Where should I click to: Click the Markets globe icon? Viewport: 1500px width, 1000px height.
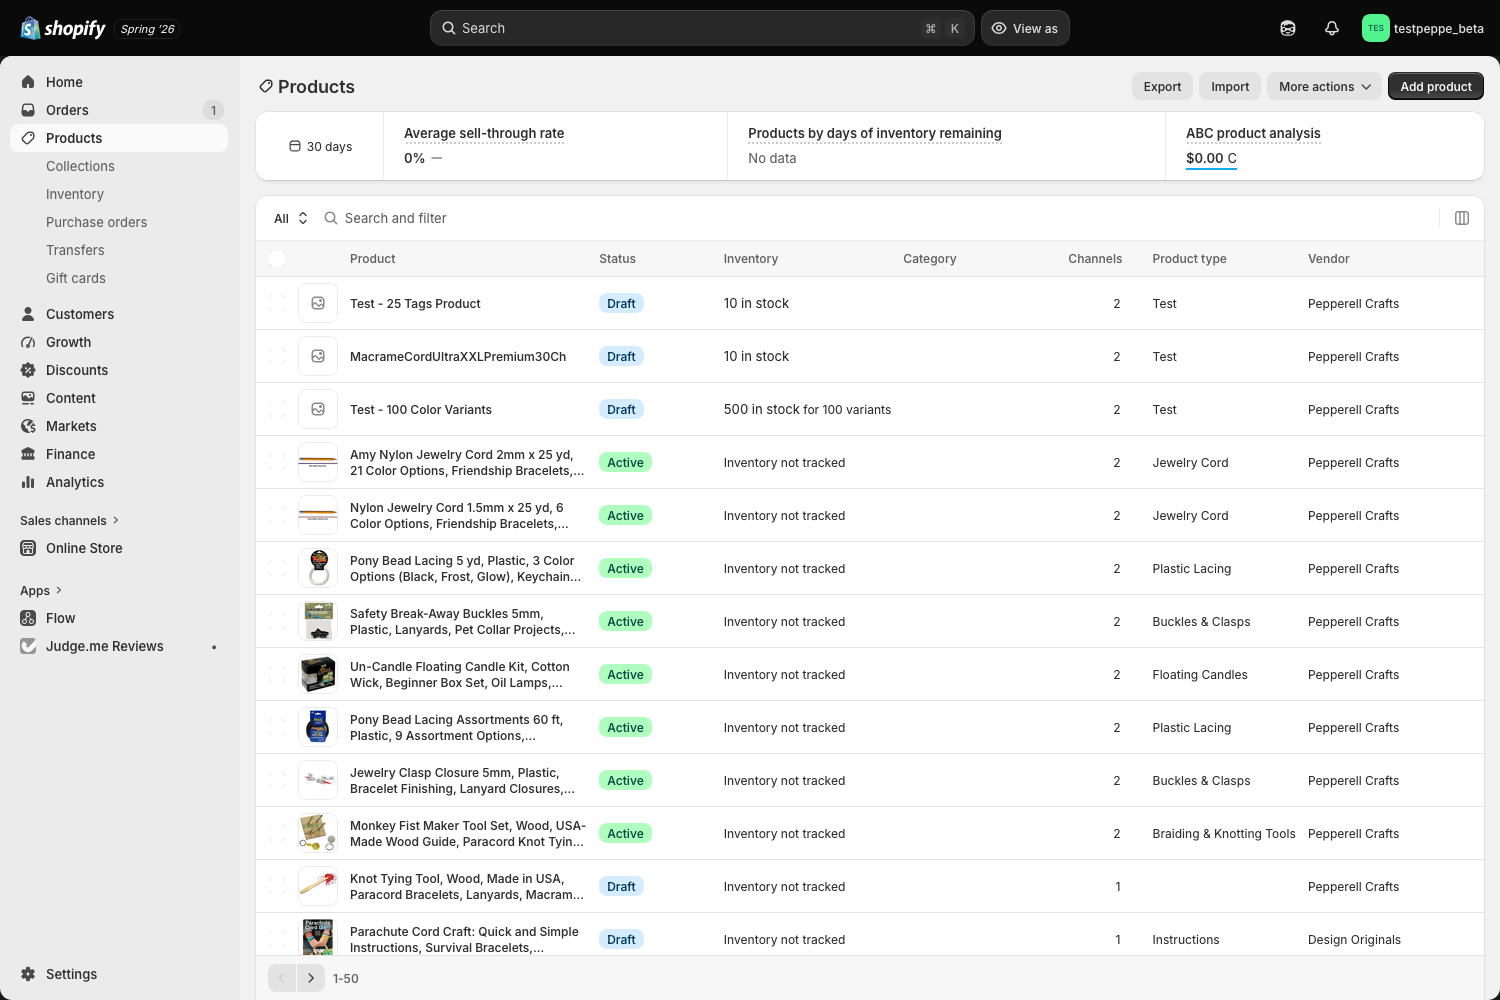(x=28, y=426)
